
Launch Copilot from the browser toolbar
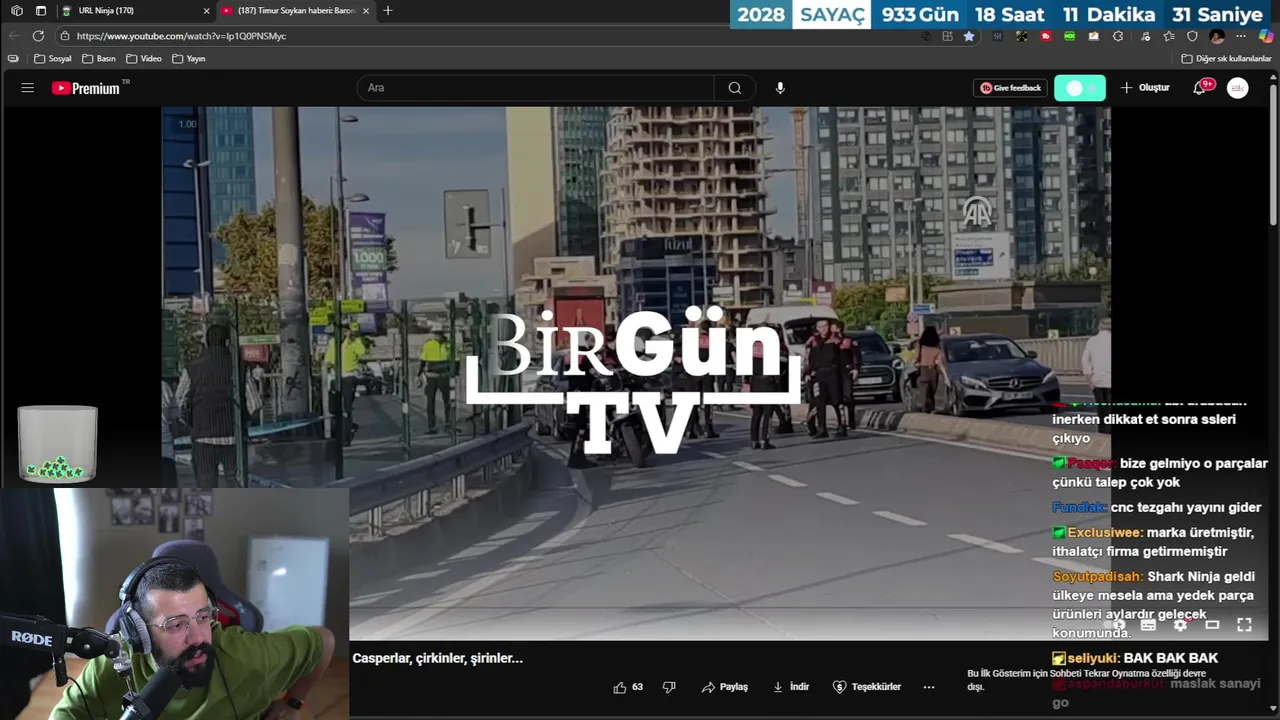[x=1266, y=36]
